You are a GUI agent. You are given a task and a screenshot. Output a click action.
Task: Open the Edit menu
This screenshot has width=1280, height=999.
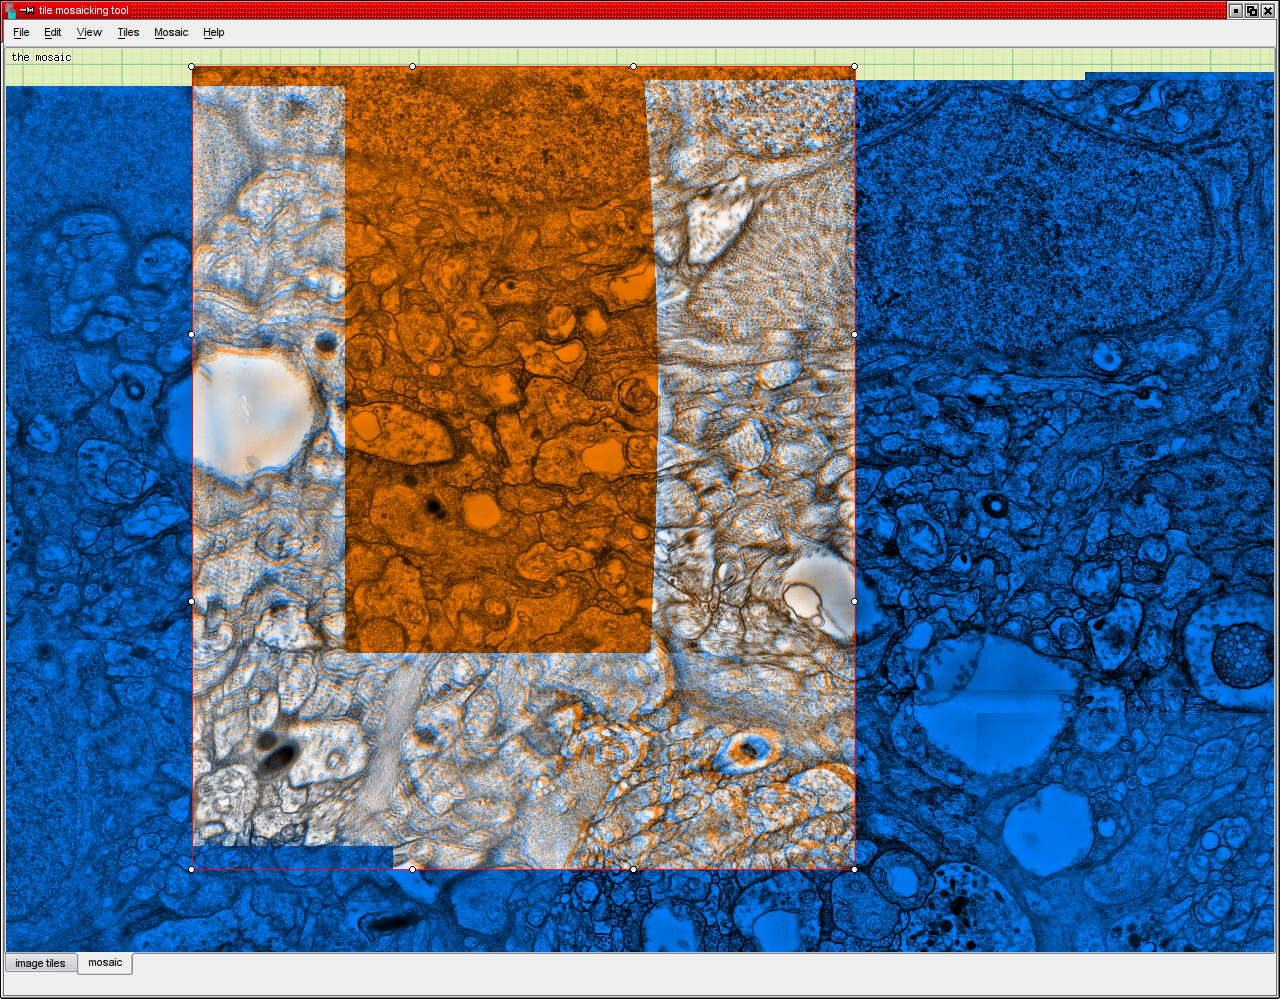53,32
